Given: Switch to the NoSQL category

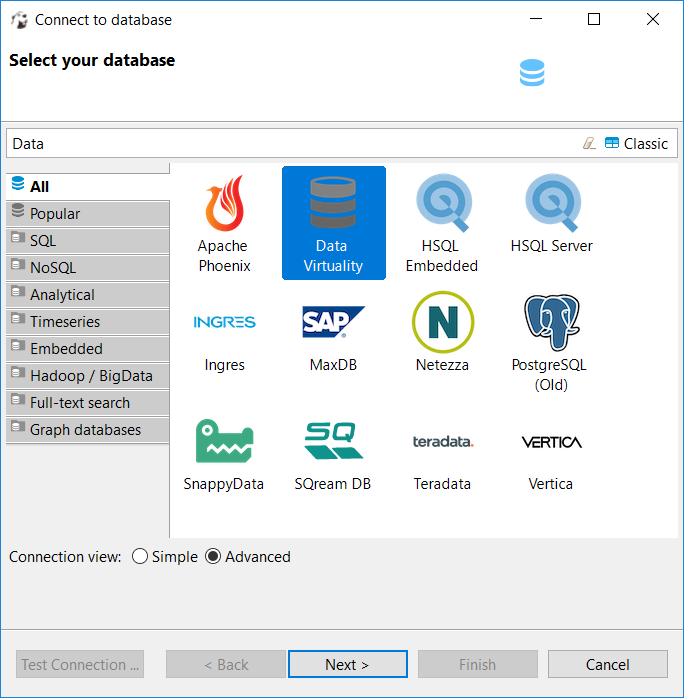Looking at the screenshot, I should click(88, 268).
